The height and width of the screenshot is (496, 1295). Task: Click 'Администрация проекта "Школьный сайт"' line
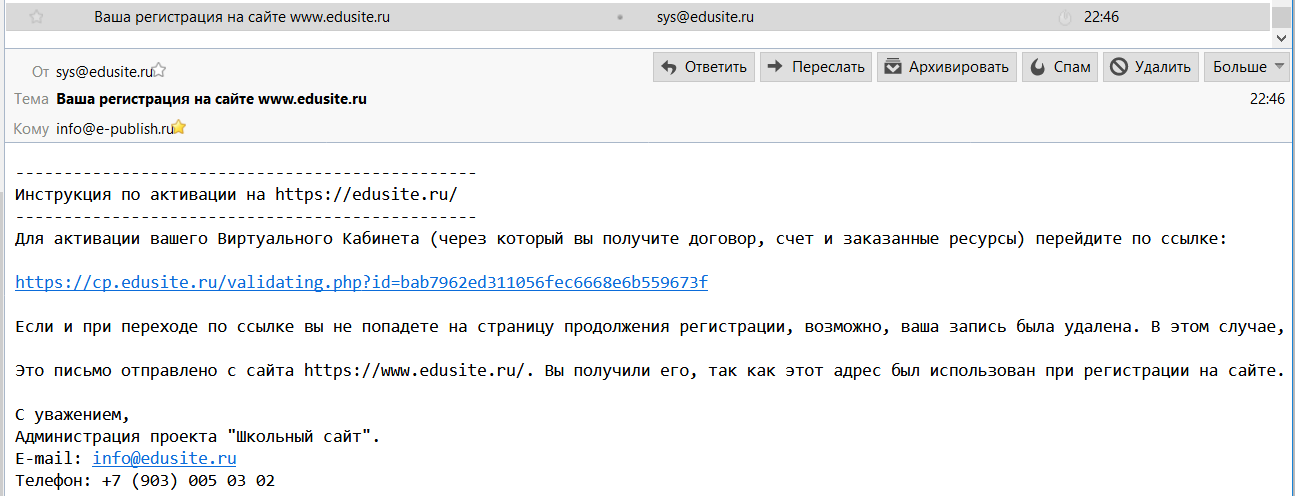tap(198, 436)
